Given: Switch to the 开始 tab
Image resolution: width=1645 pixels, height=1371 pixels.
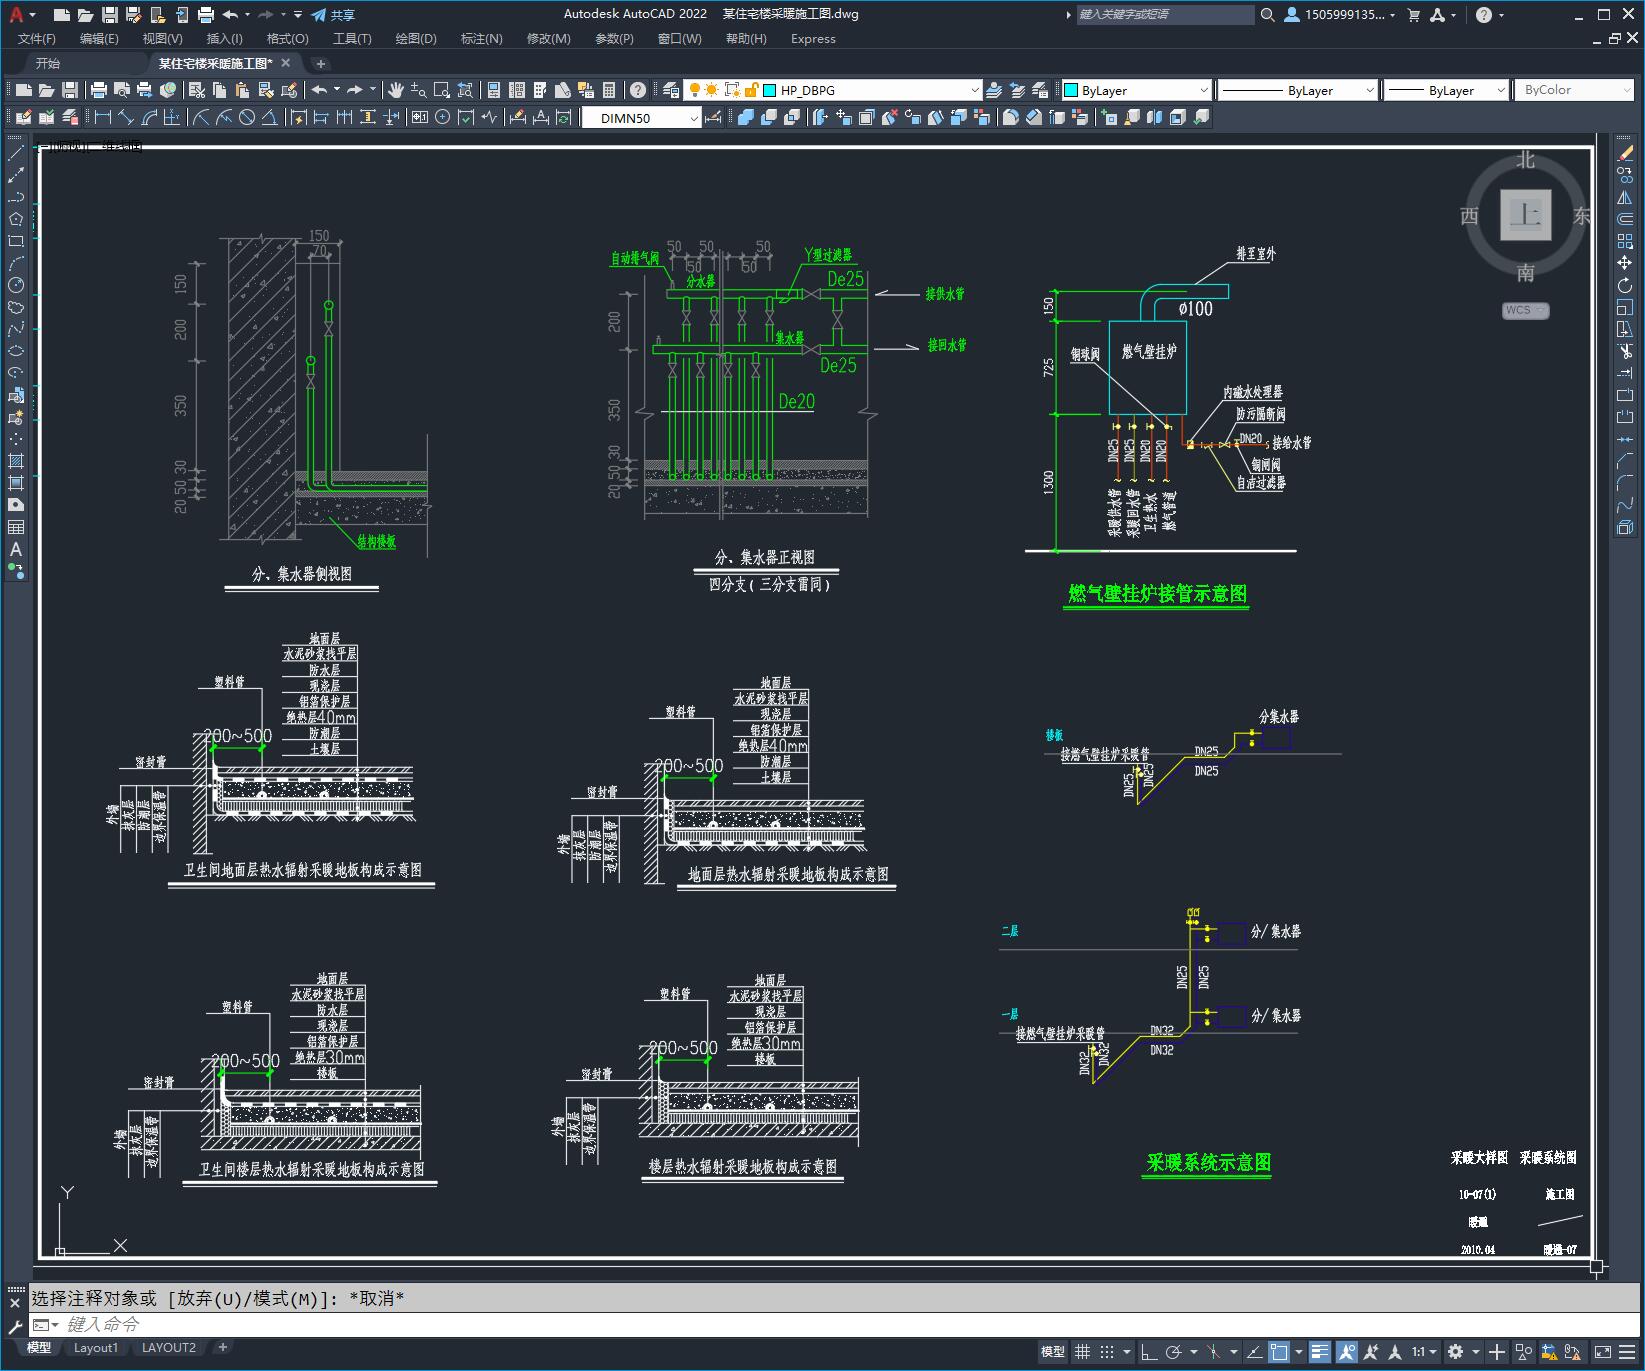Looking at the screenshot, I should (48, 63).
